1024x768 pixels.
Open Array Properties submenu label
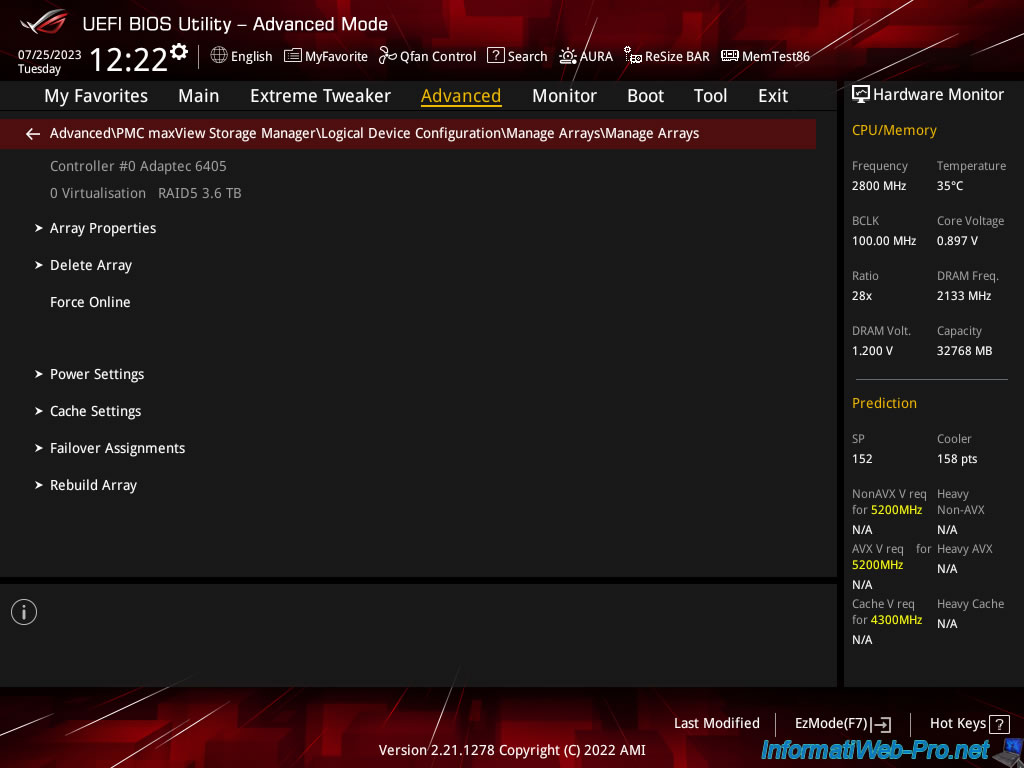(103, 229)
